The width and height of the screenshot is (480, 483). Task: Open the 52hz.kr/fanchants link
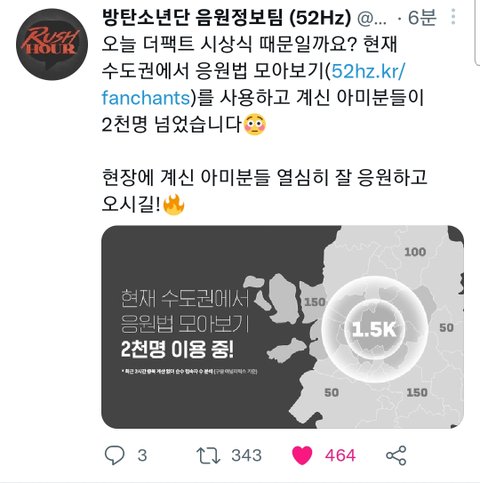[x=253, y=84]
